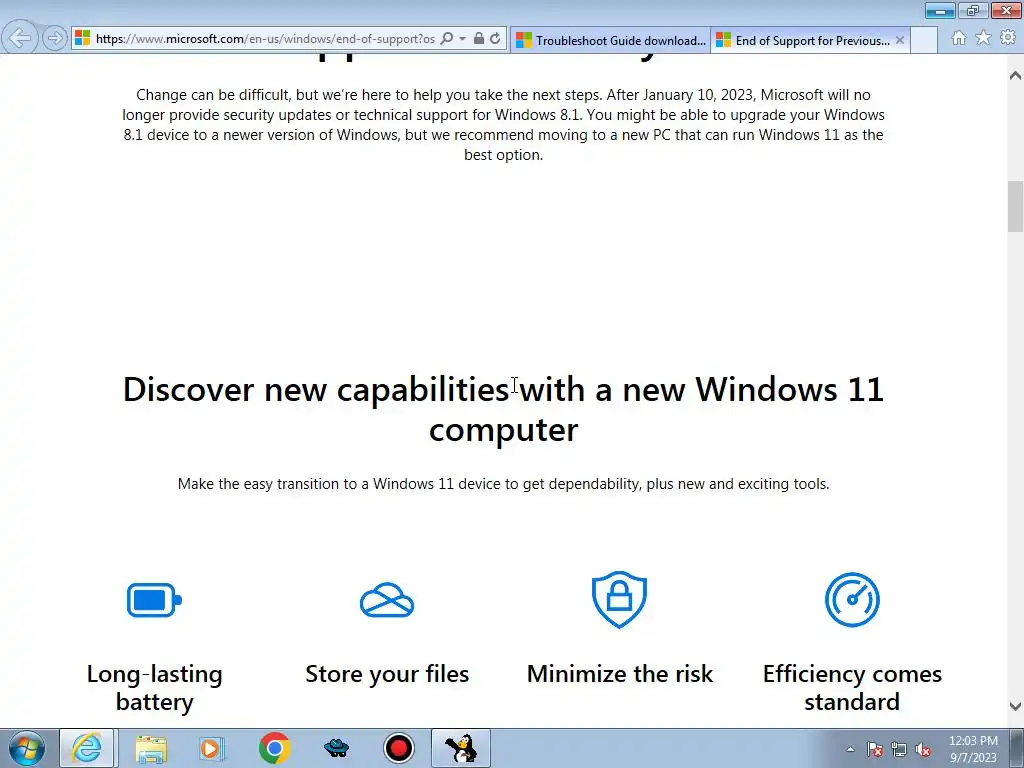The height and width of the screenshot is (768, 1024).
Task: Click the muted volume speaker tray icon
Action: point(923,750)
